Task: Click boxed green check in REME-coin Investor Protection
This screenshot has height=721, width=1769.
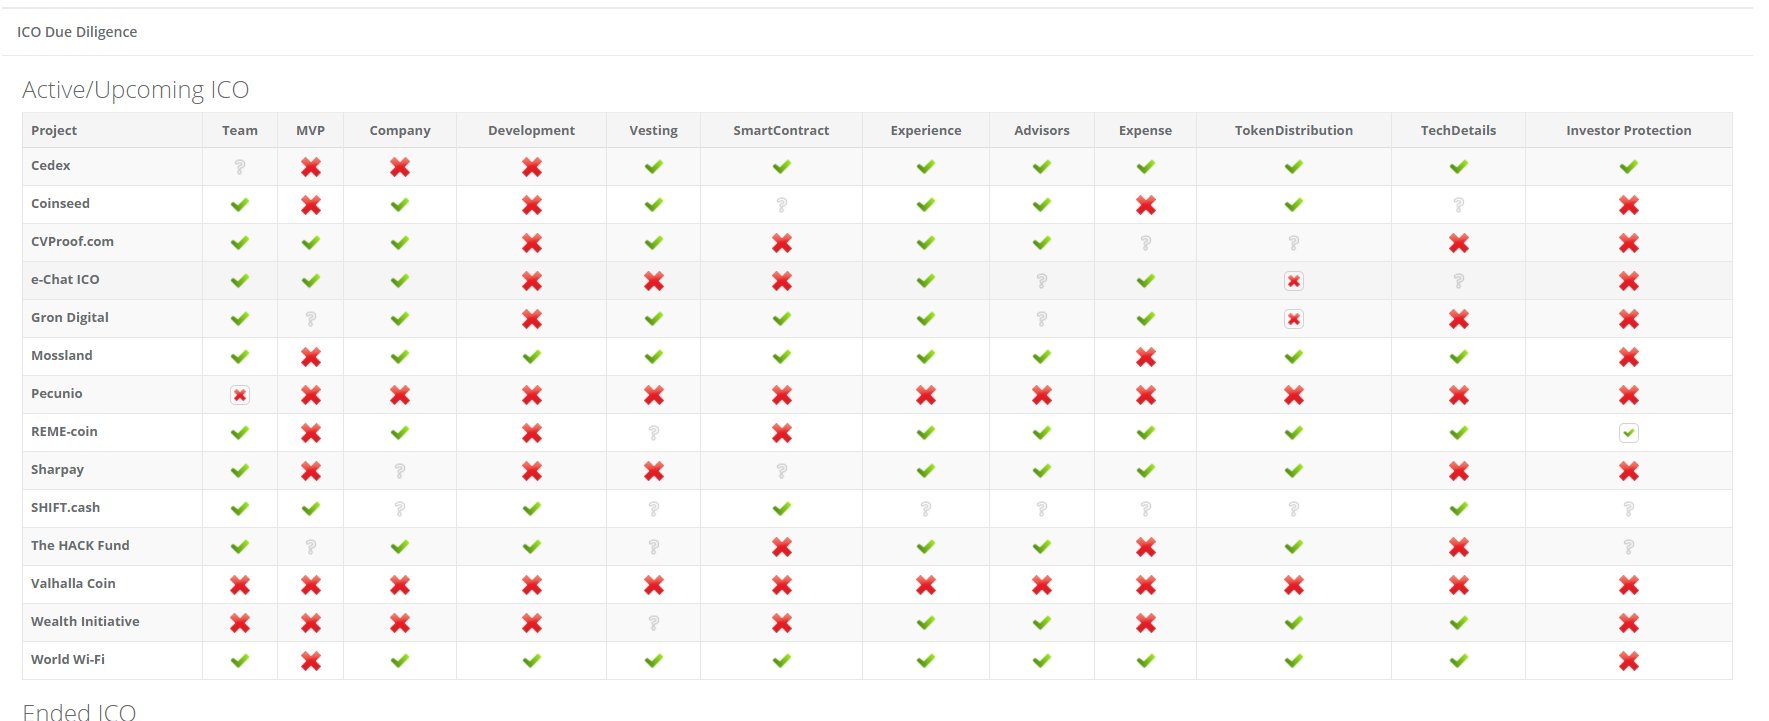Action: coord(1629,433)
